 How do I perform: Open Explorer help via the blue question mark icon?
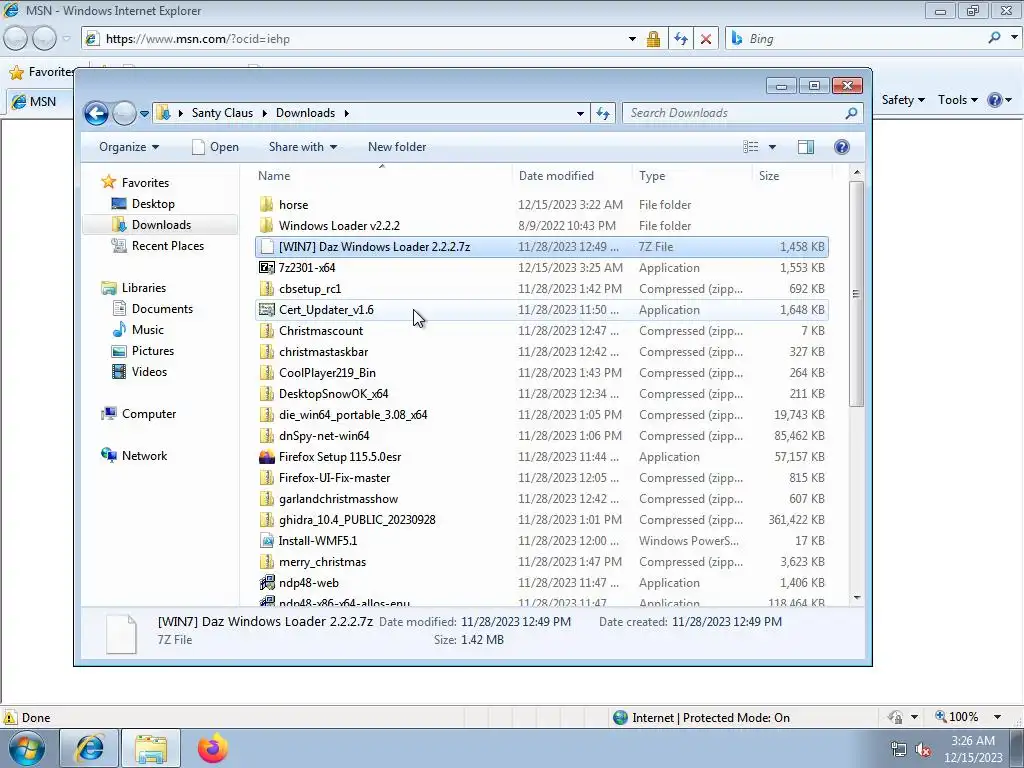[x=842, y=147]
